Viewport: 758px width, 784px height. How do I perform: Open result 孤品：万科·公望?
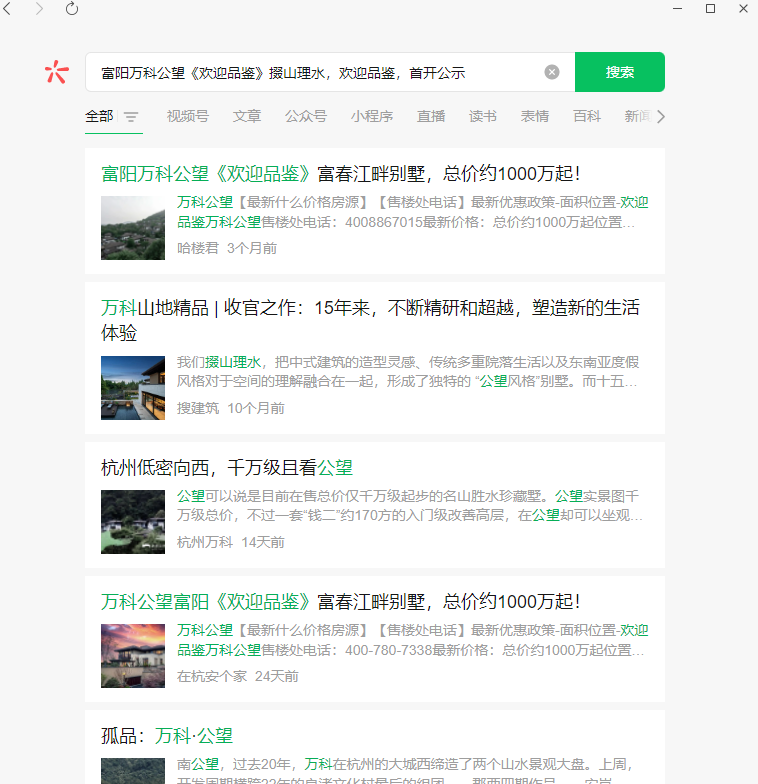tap(167, 736)
